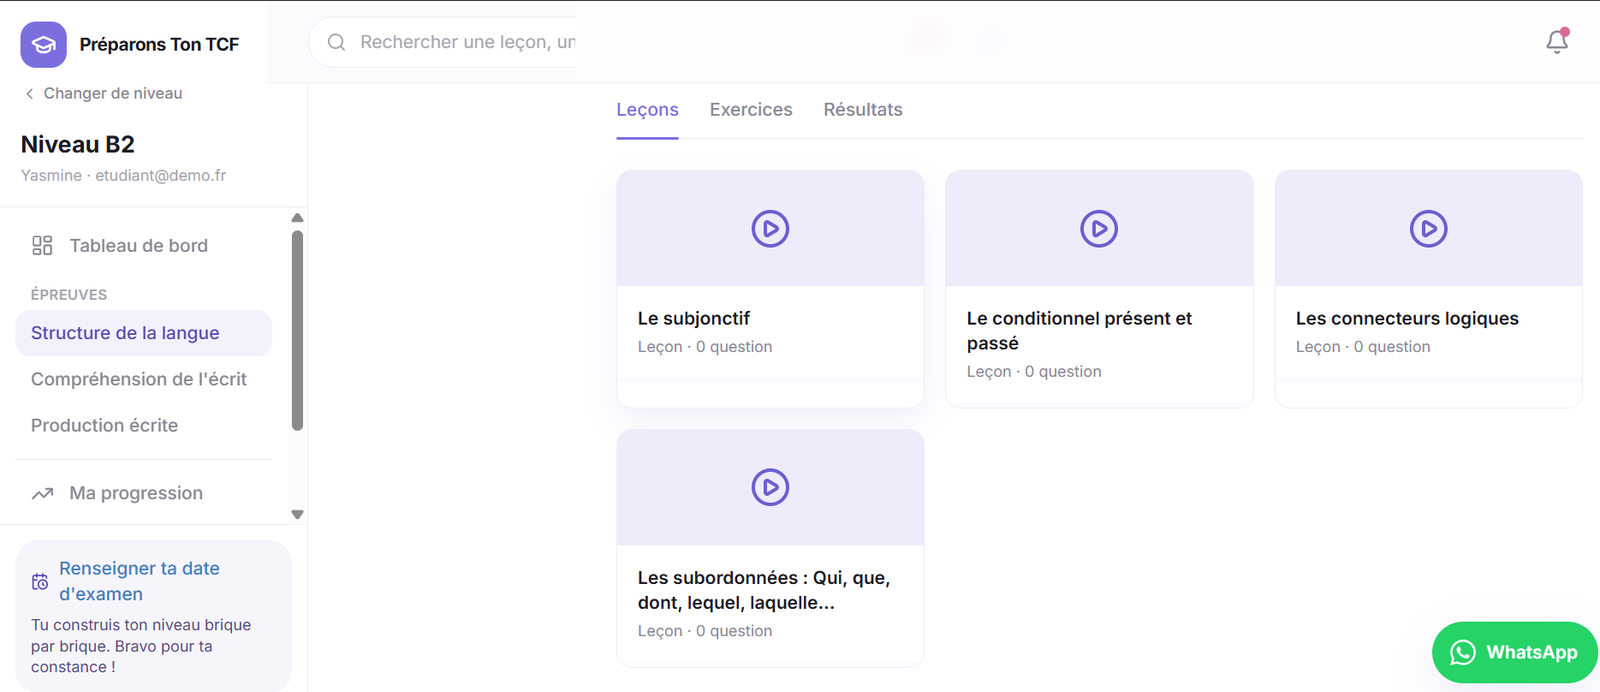This screenshot has width=1600, height=692.
Task: Click the Préparons Ton TCF brand name
Action: click(x=159, y=45)
